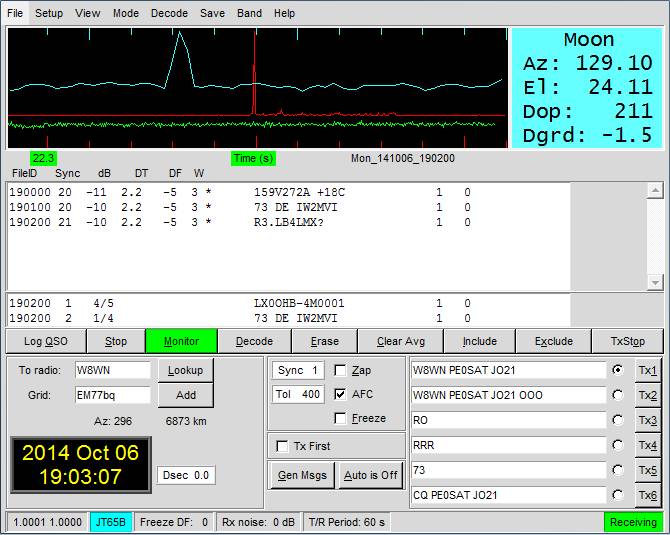Click the green Time (s) label

click(x=253, y=159)
